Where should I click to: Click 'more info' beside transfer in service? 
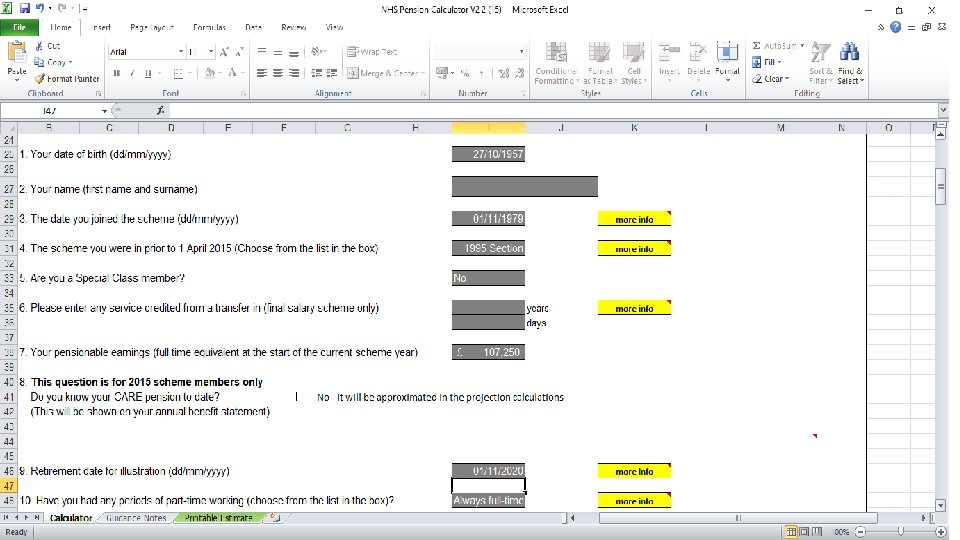click(634, 308)
